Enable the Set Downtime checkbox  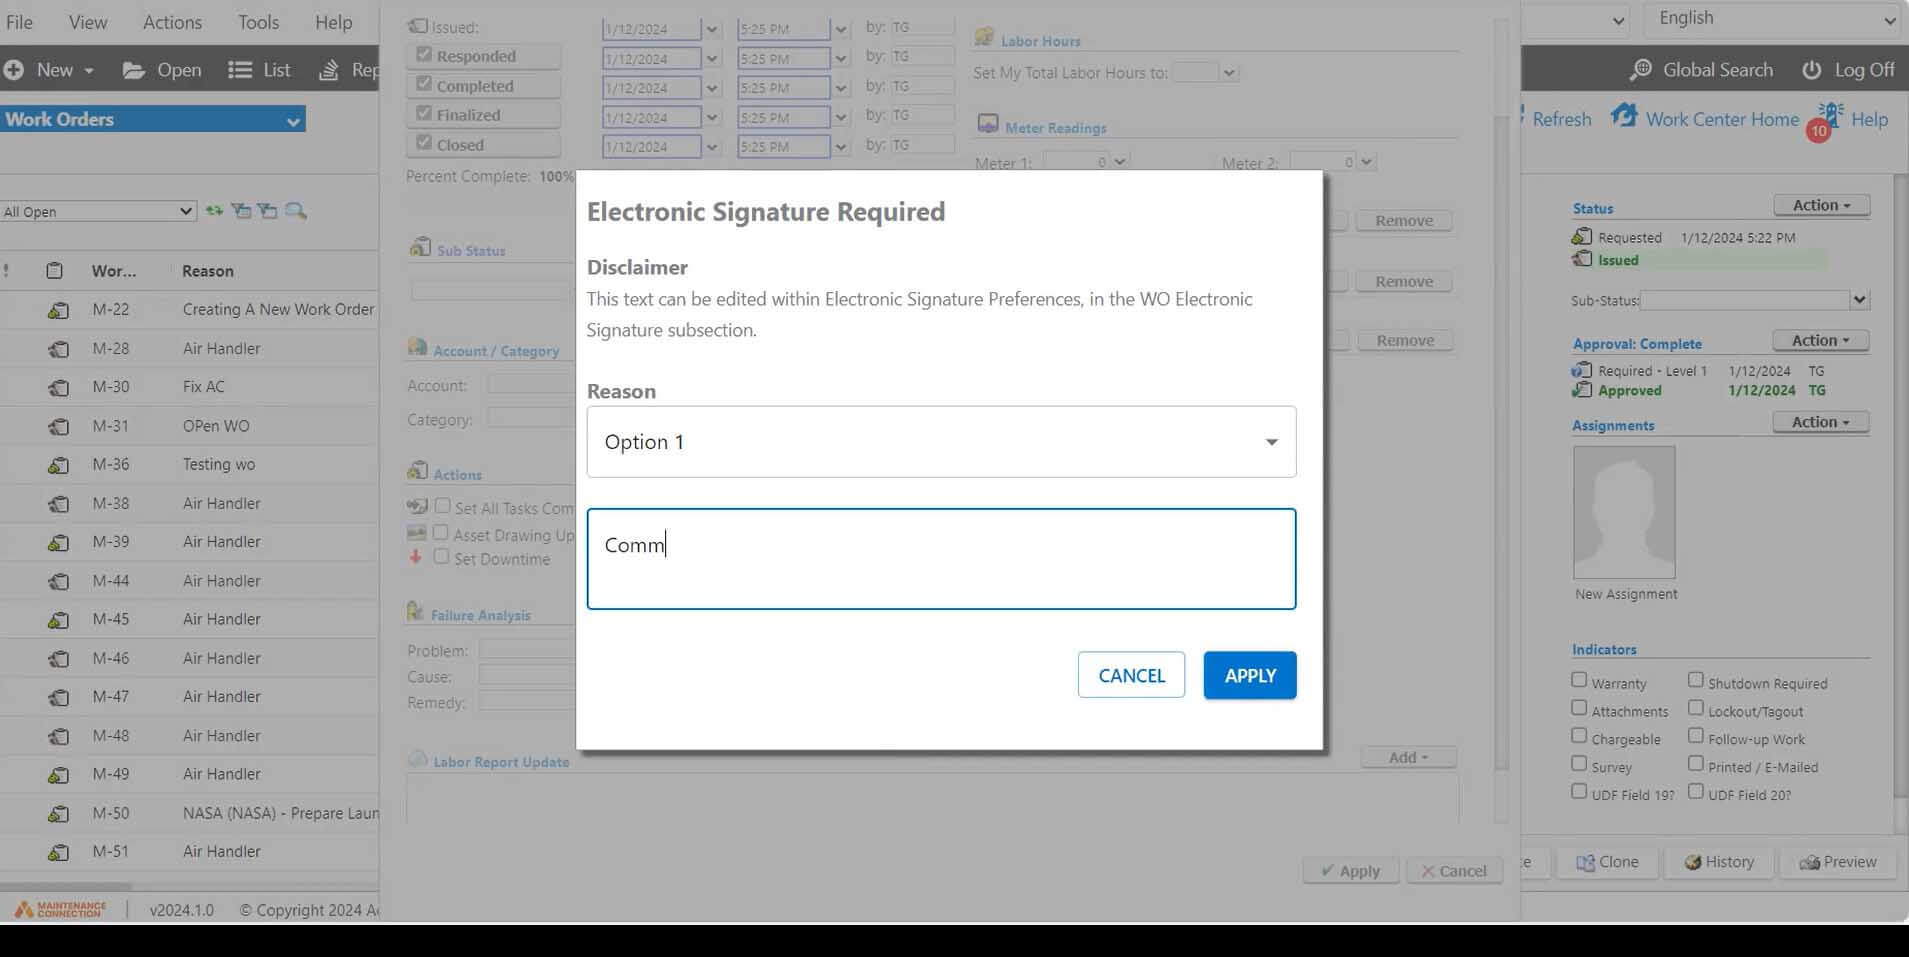pyautogui.click(x=442, y=556)
